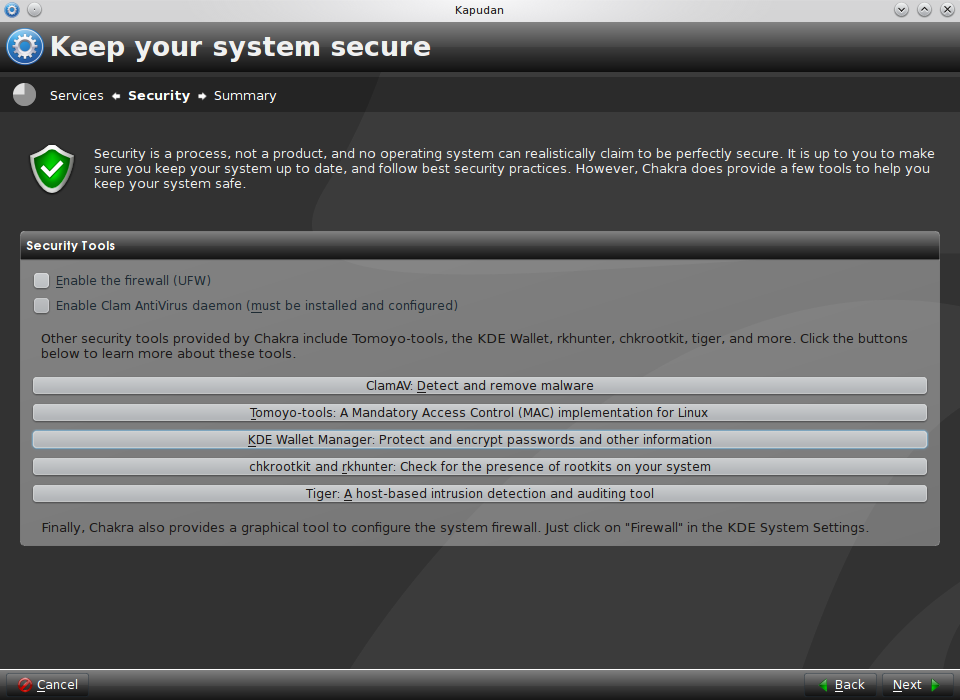Image resolution: width=960 pixels, height=700 pixels.
Task: Enable Clam AntiVirus daemon checkbox
Action: (42, 306)
